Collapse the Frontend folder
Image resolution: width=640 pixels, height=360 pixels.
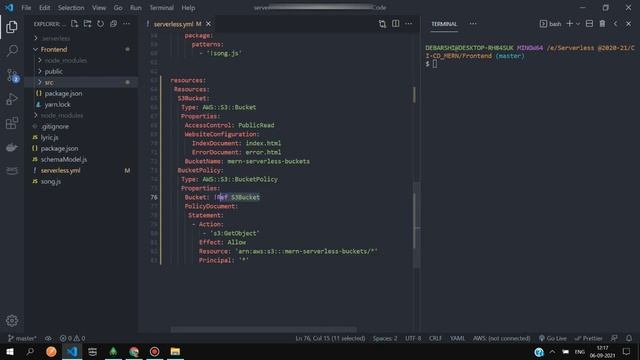click(81, 49)
